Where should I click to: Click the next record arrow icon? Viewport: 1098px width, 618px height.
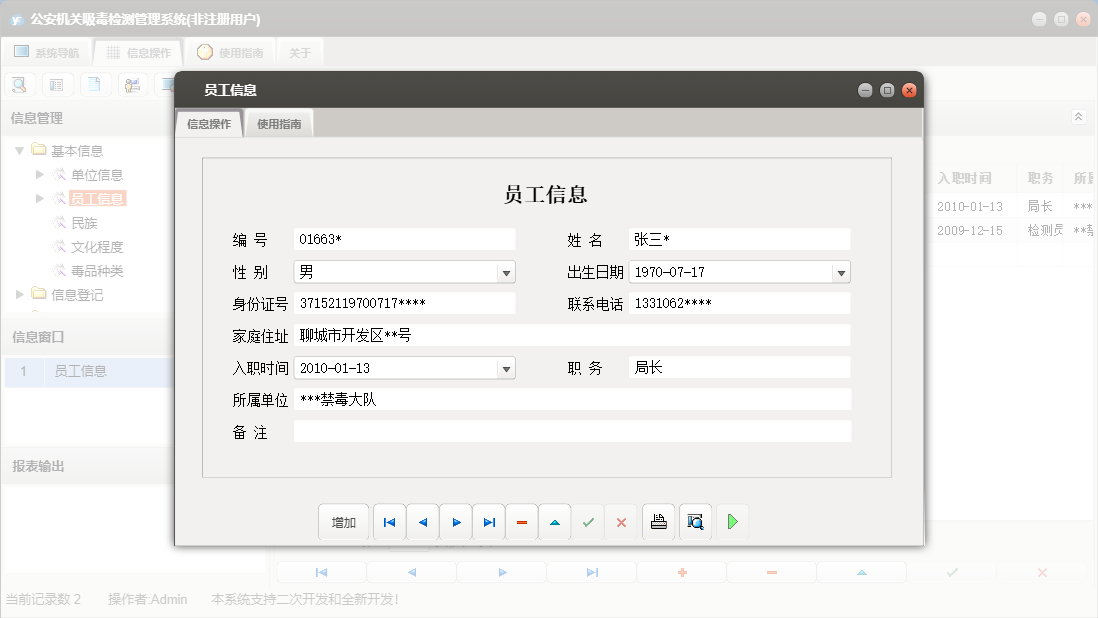tap(455, 521)
